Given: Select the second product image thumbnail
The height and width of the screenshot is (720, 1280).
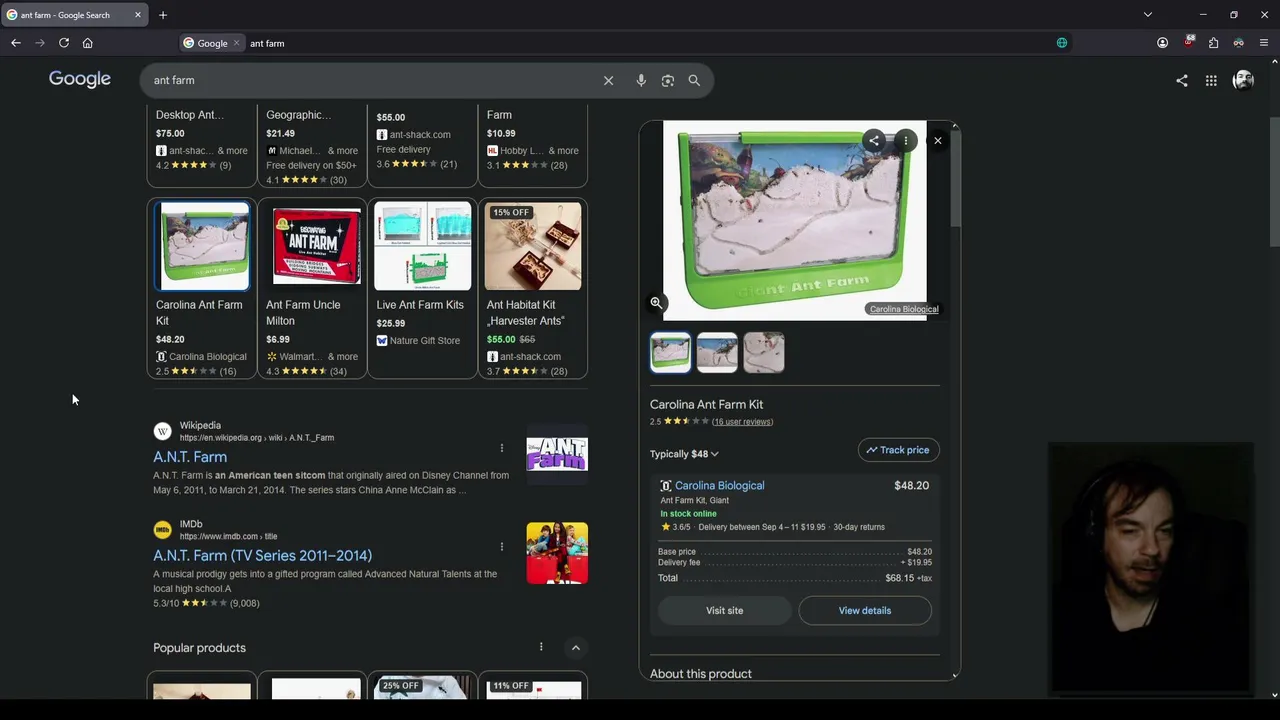Looking at the screenshot, I should [x=717, y=352].
